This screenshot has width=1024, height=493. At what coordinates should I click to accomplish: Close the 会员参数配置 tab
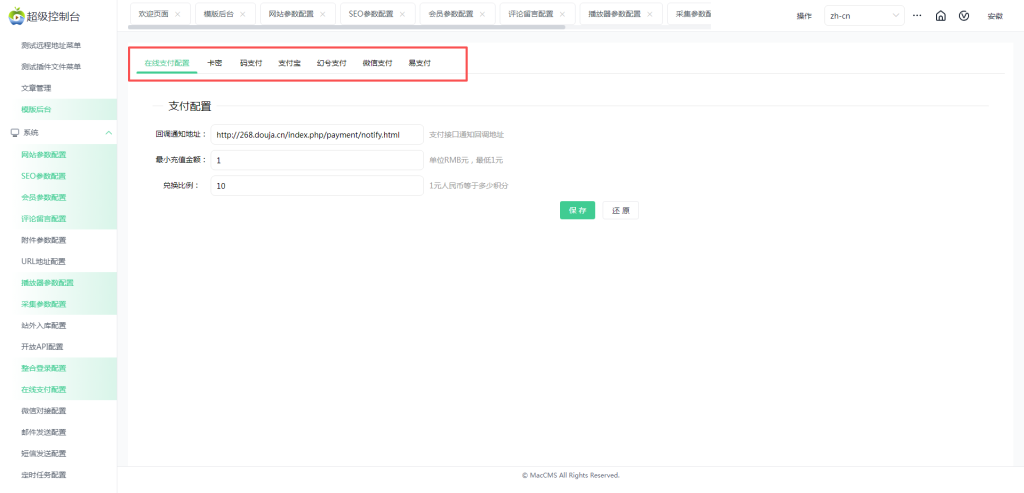point(482,14)
